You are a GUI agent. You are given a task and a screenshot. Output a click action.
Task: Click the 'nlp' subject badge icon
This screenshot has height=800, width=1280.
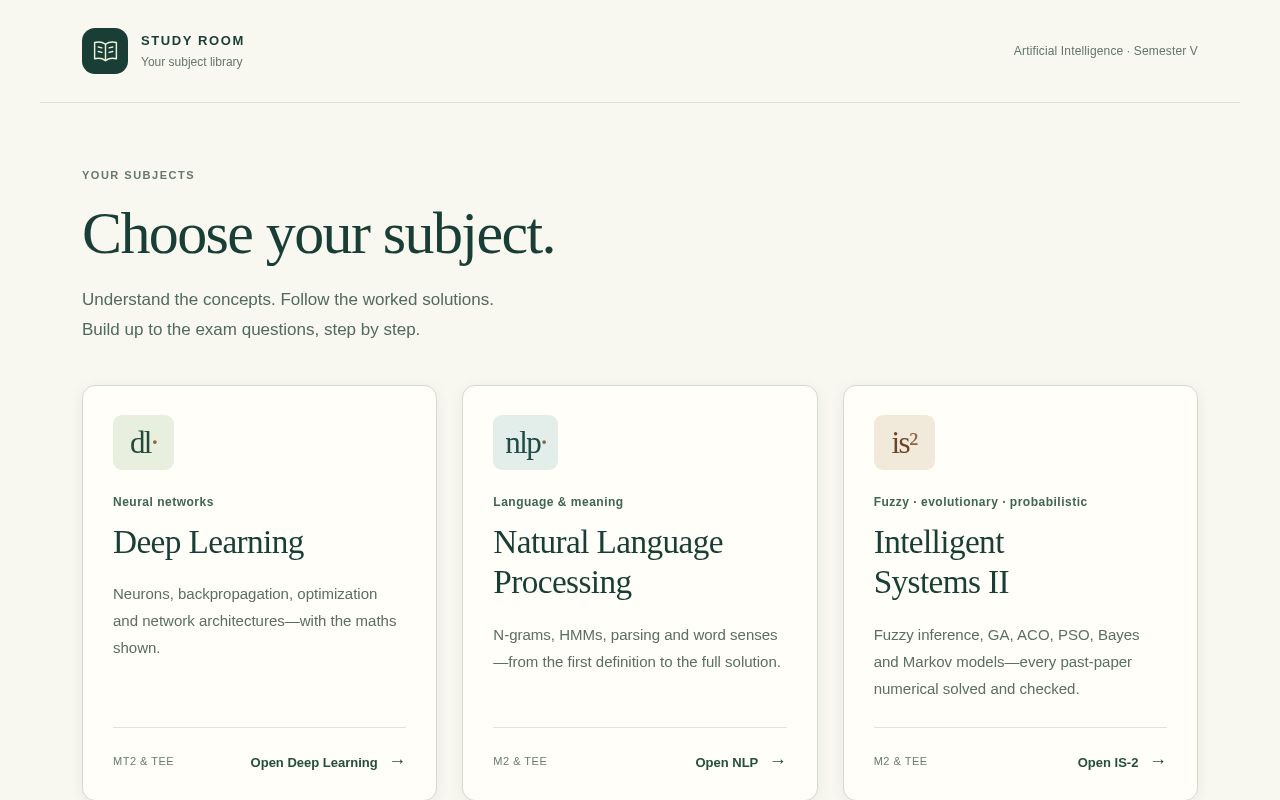[x=525, y=442]
